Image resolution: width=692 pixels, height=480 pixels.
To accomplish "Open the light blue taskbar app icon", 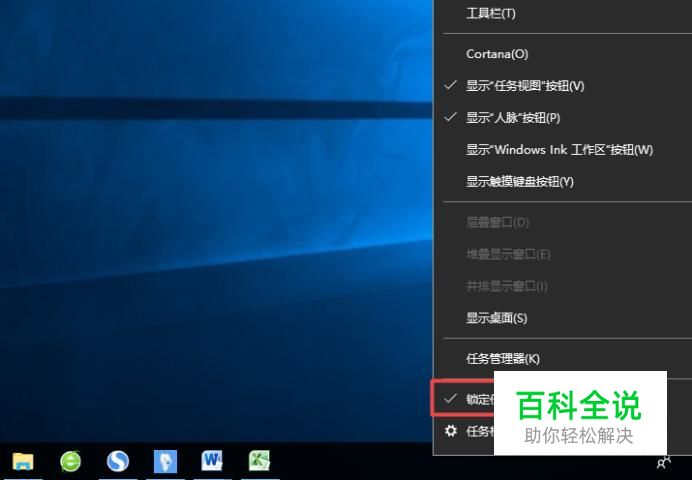I will click(x=165, y=461).
